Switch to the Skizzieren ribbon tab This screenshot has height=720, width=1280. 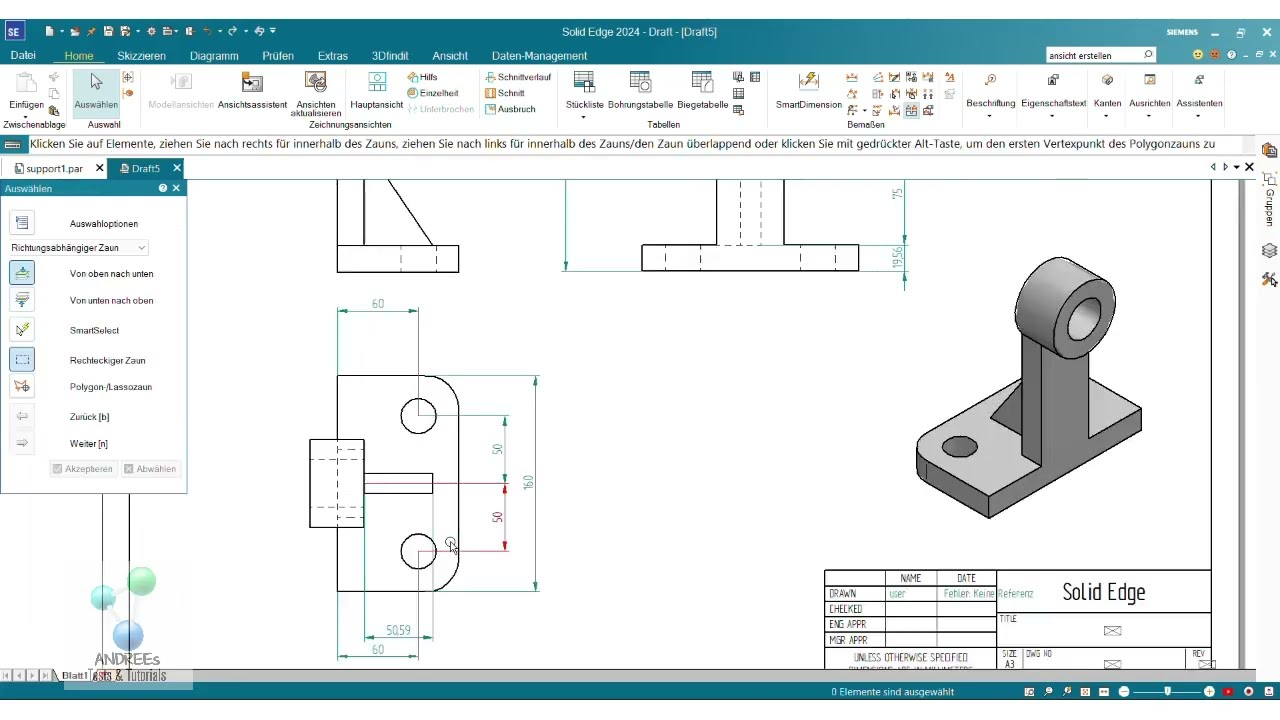point(141,56)
